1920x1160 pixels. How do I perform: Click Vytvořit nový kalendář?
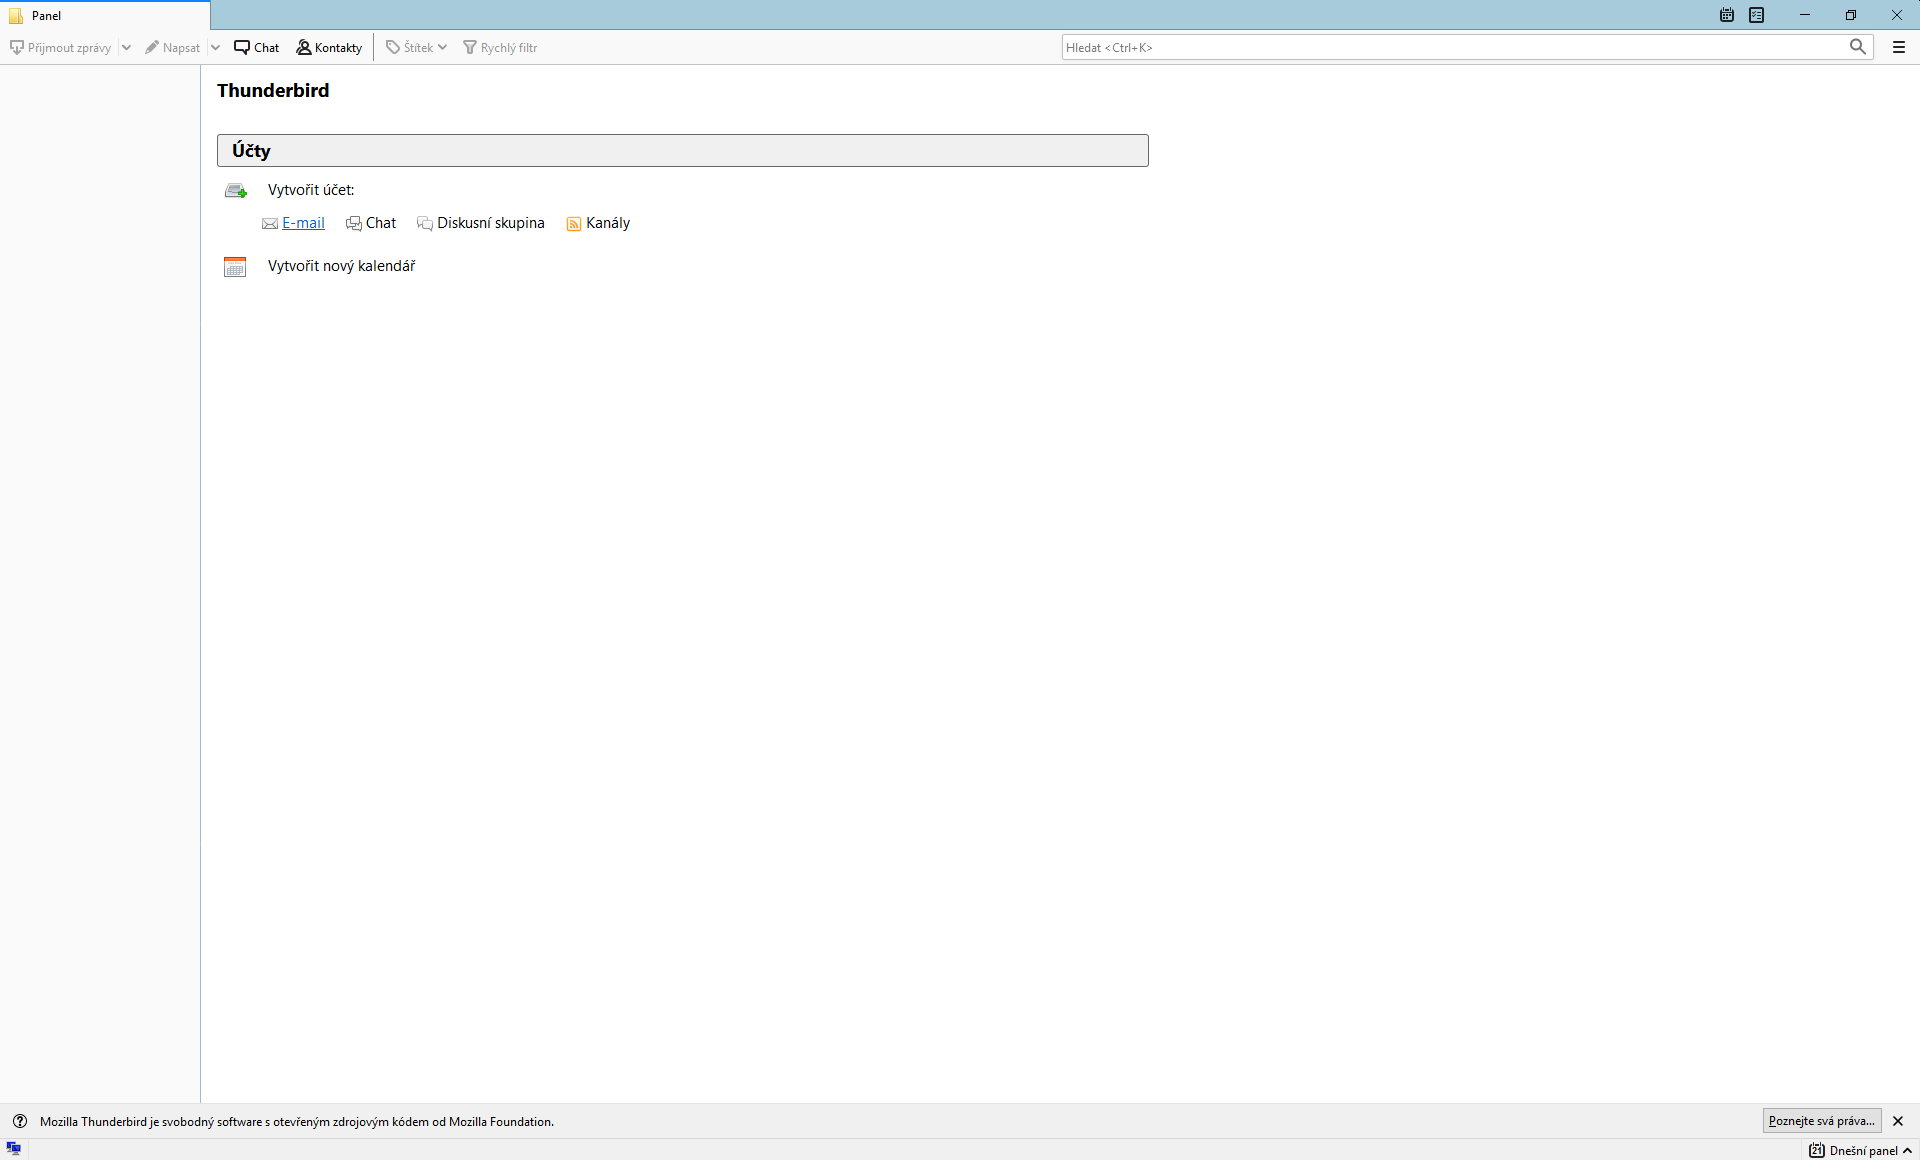pyautogui.click(x=341, y=266)
